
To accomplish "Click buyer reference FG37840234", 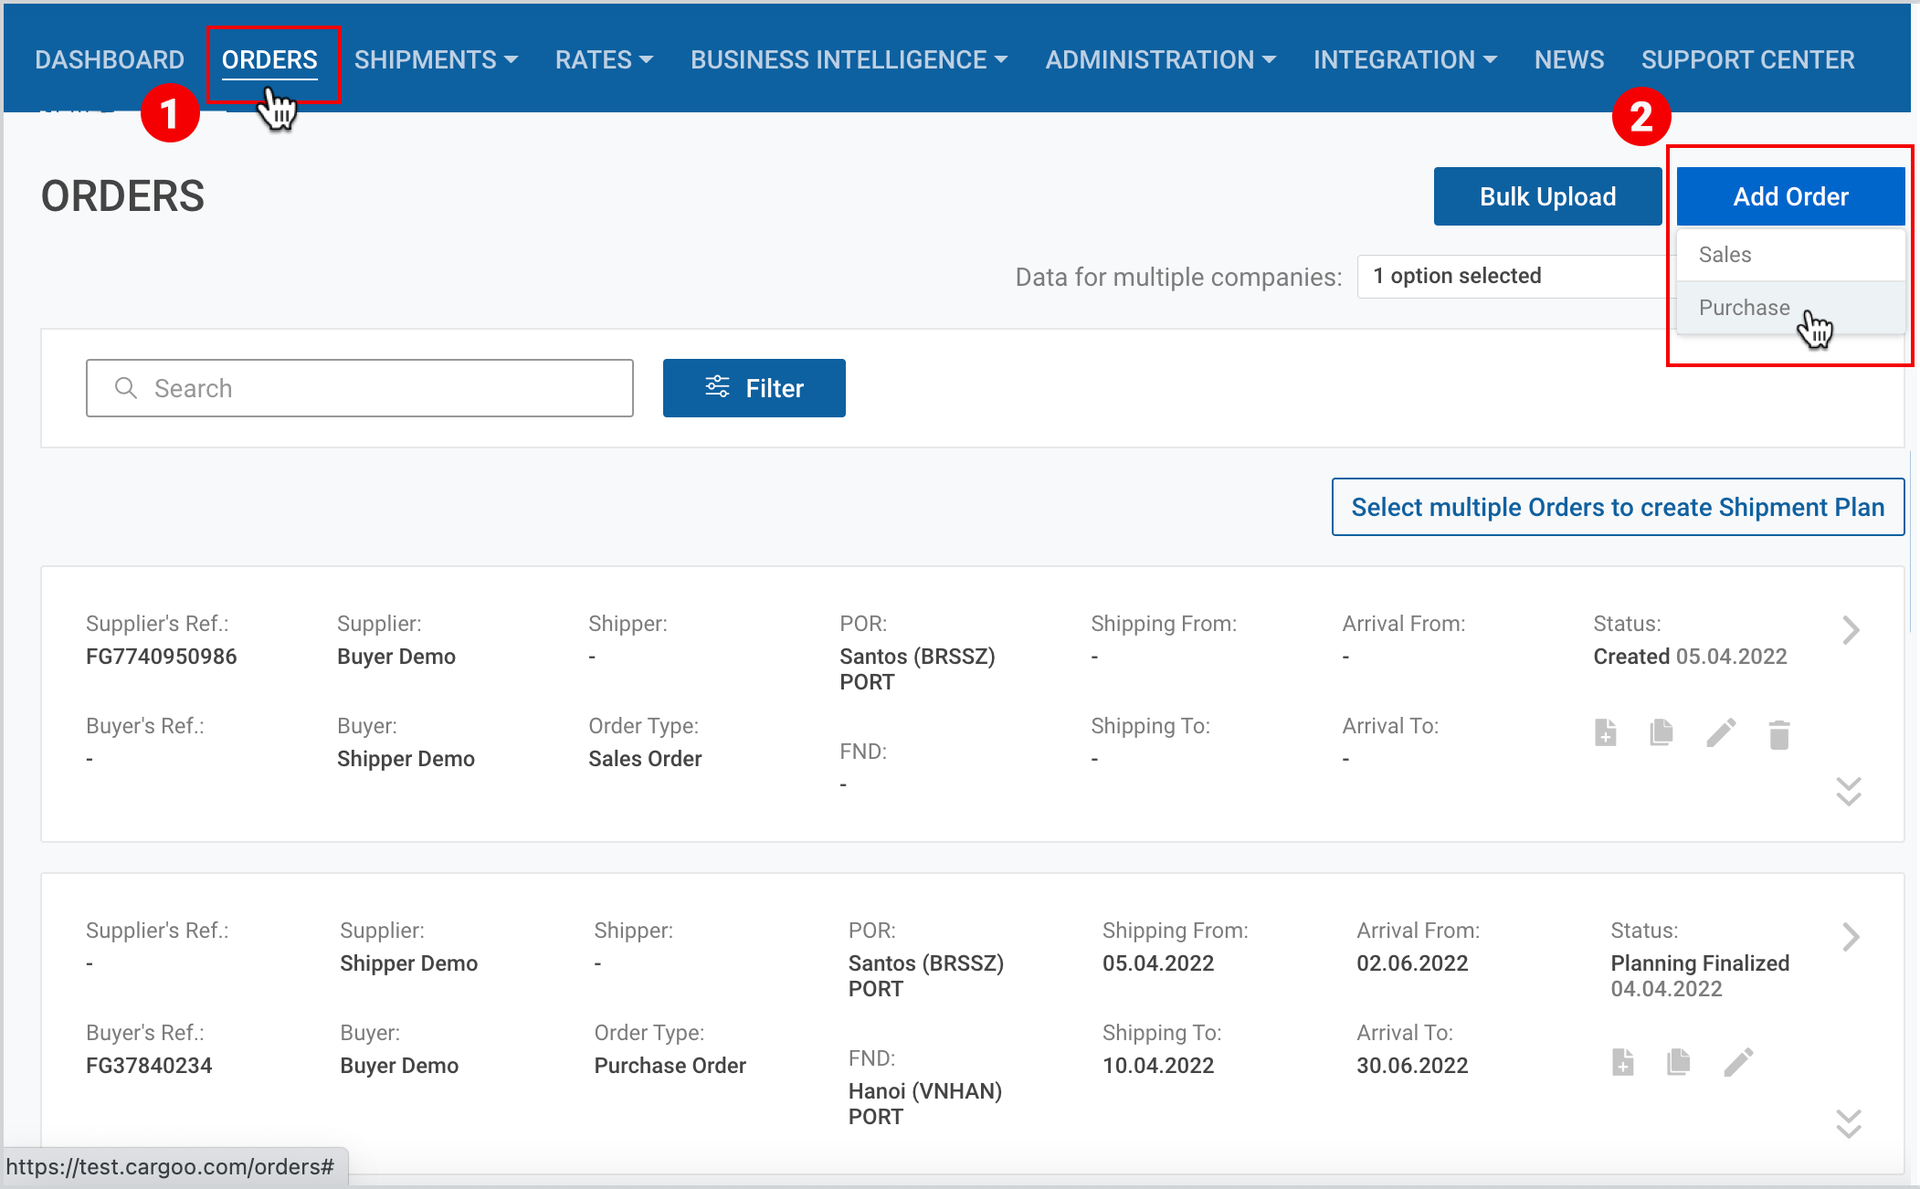I will point(149,1066).
